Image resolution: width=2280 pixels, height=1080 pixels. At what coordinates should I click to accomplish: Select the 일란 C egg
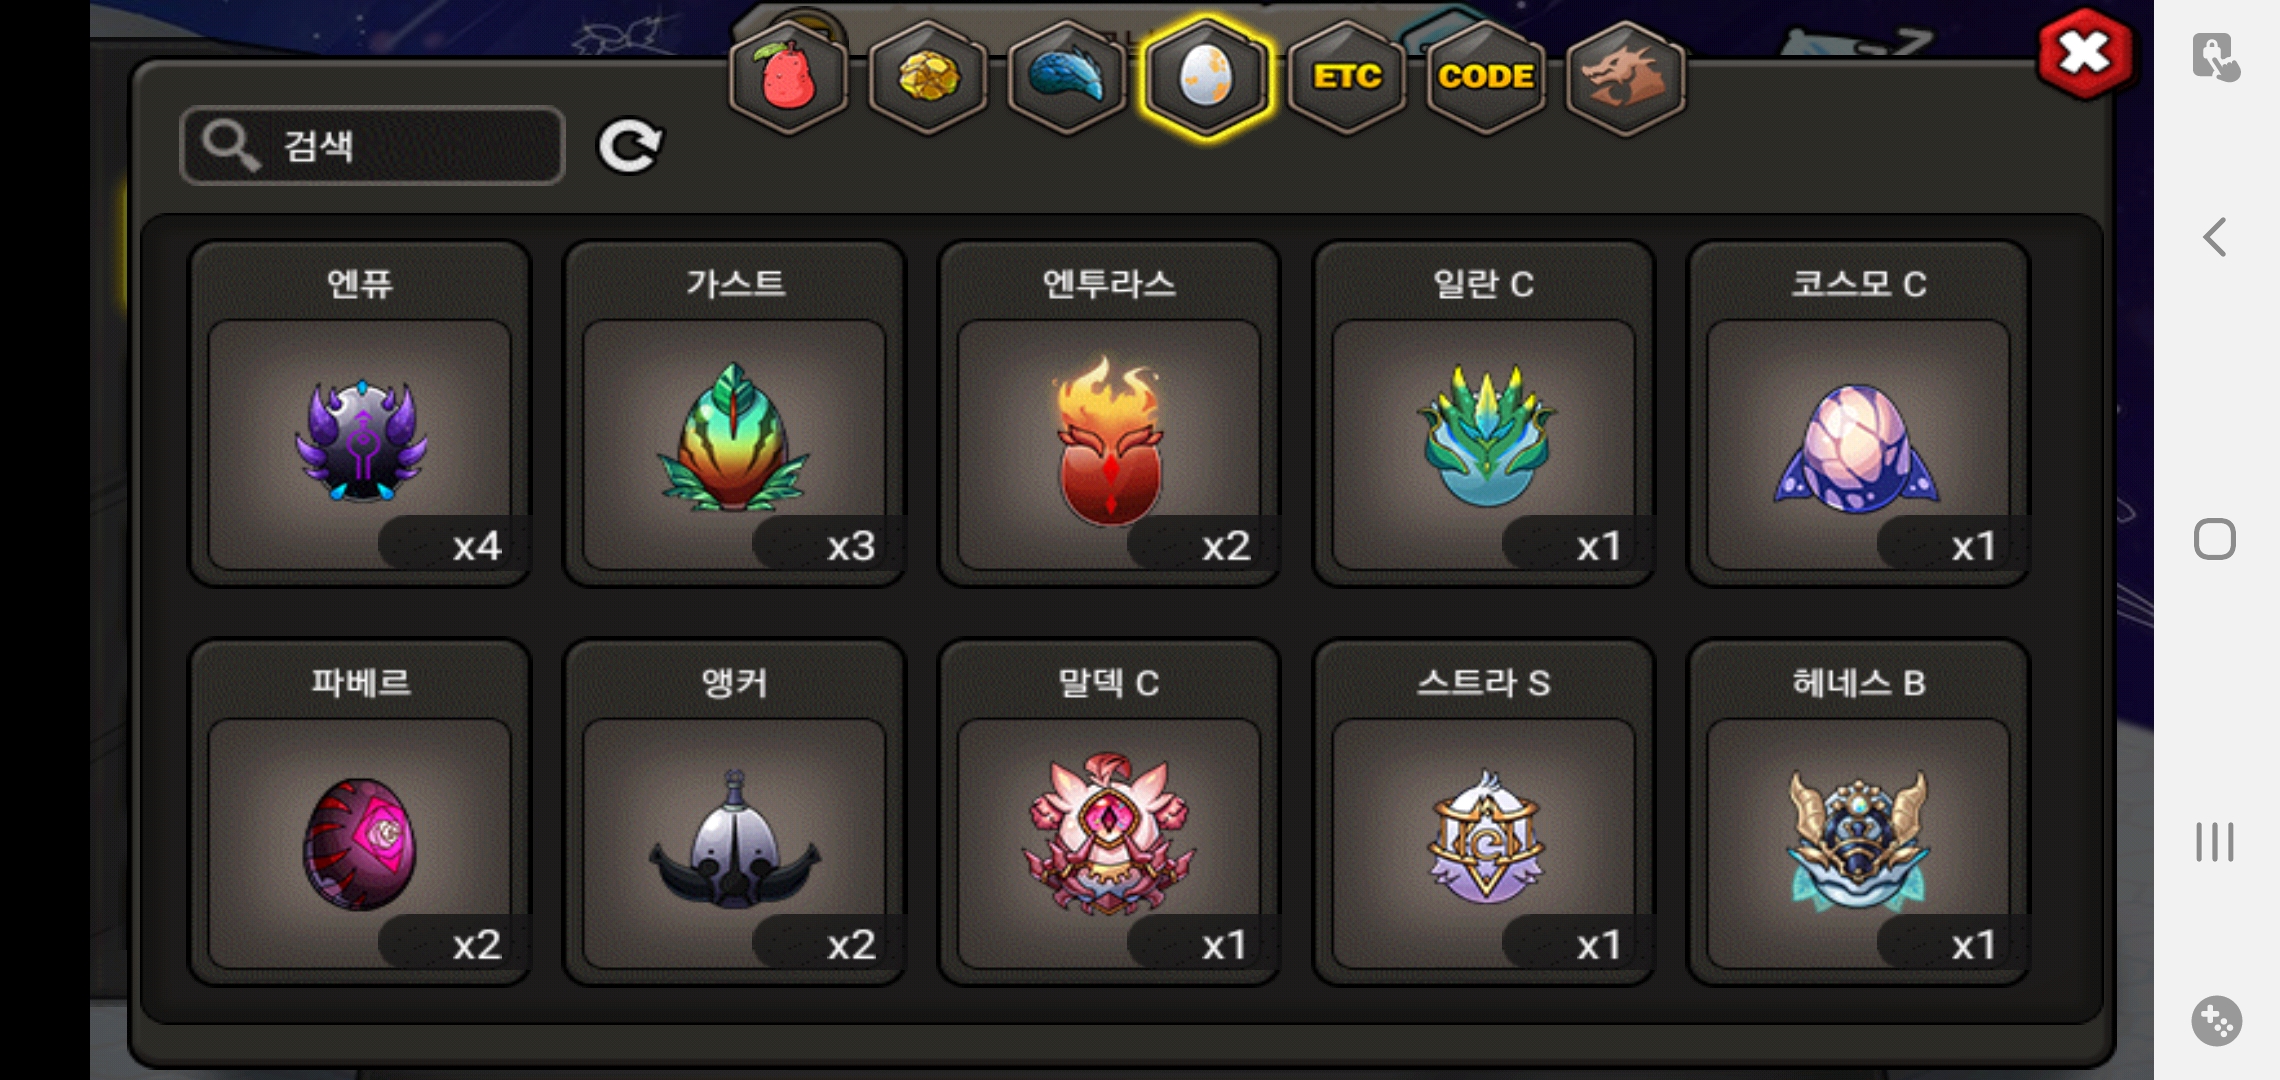coord(1484,413)
